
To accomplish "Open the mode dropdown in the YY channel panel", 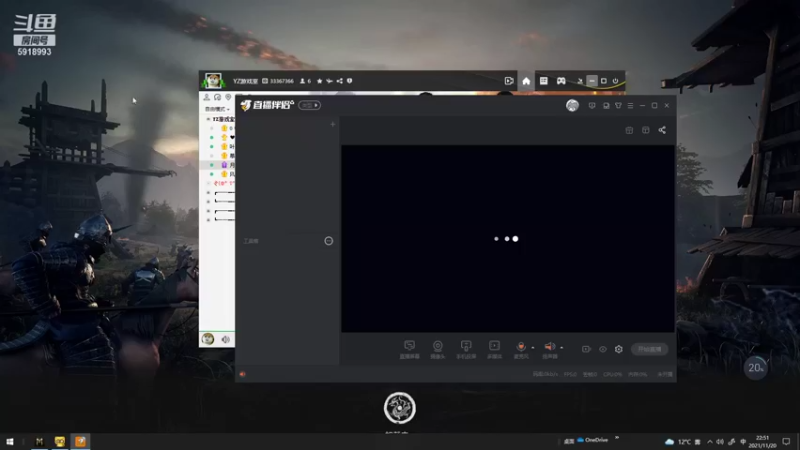I will coord(217,109).
